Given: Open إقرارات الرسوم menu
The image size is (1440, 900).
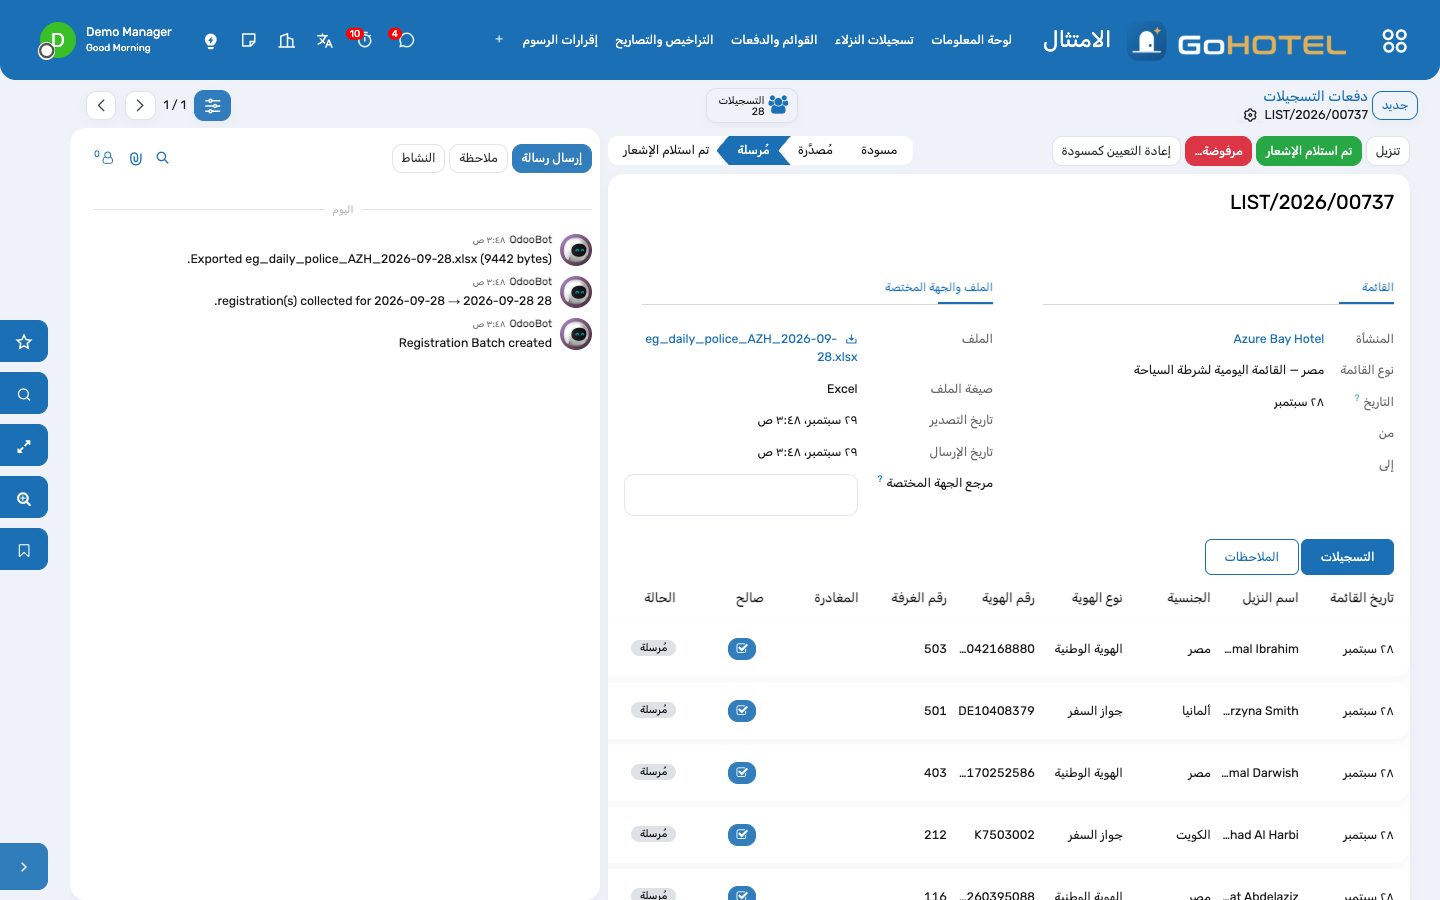Looking at the screenshot, I should [x=560, y=40].
